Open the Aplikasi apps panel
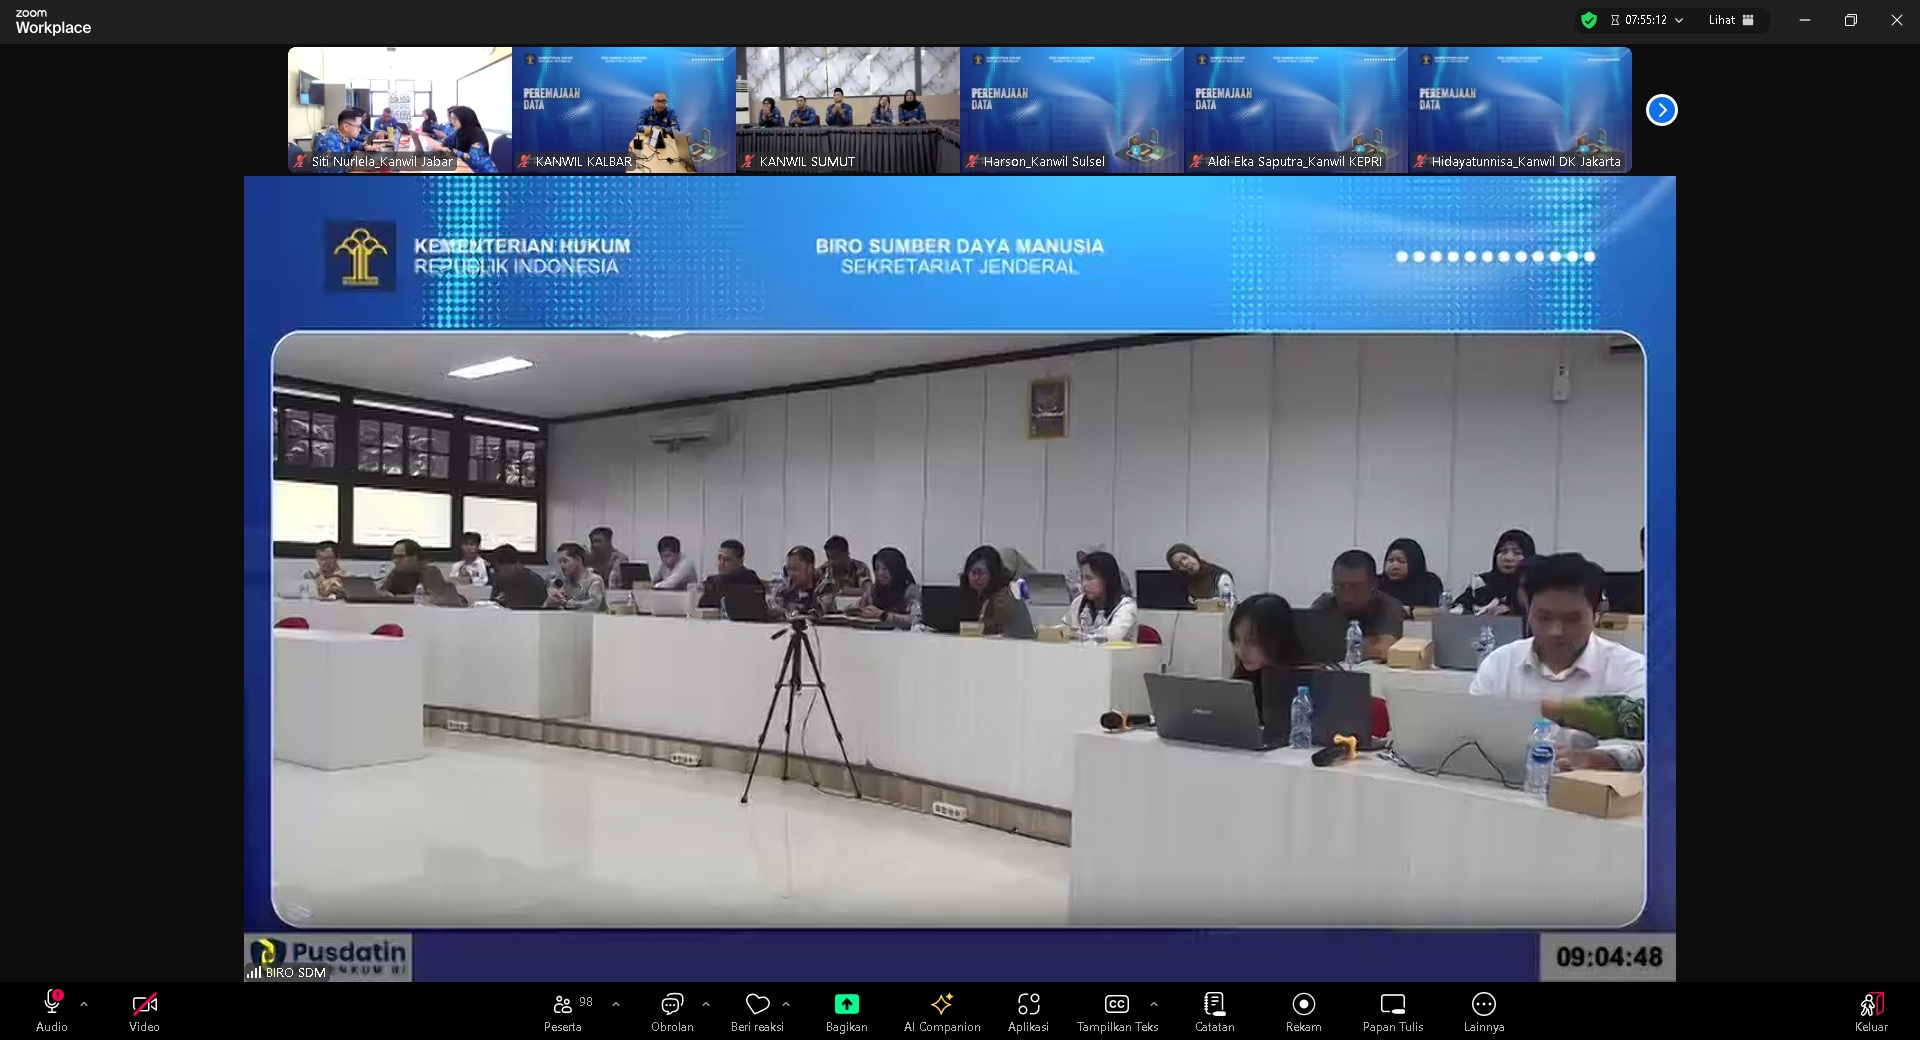This screenshot has width=1920, height=1040. 1028,1011
